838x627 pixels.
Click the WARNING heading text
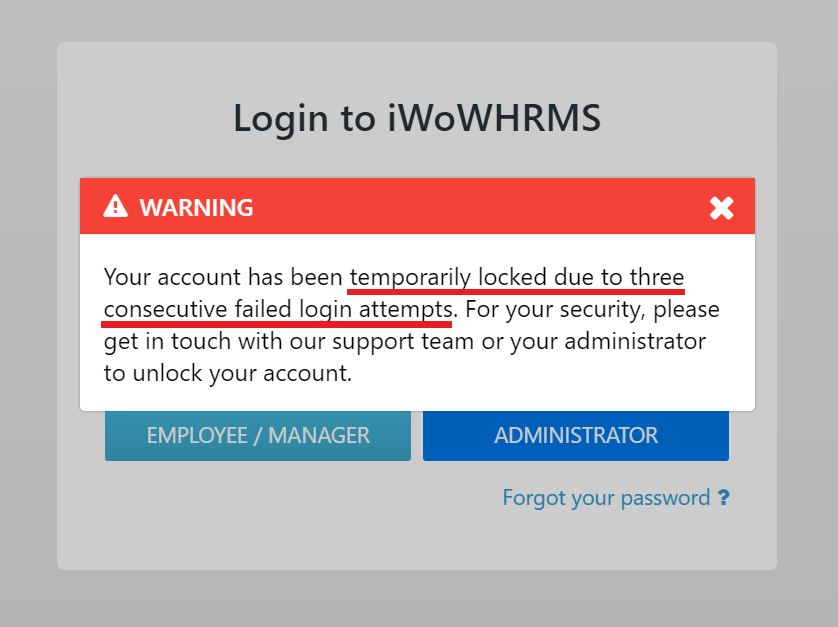tap(196, 207)
